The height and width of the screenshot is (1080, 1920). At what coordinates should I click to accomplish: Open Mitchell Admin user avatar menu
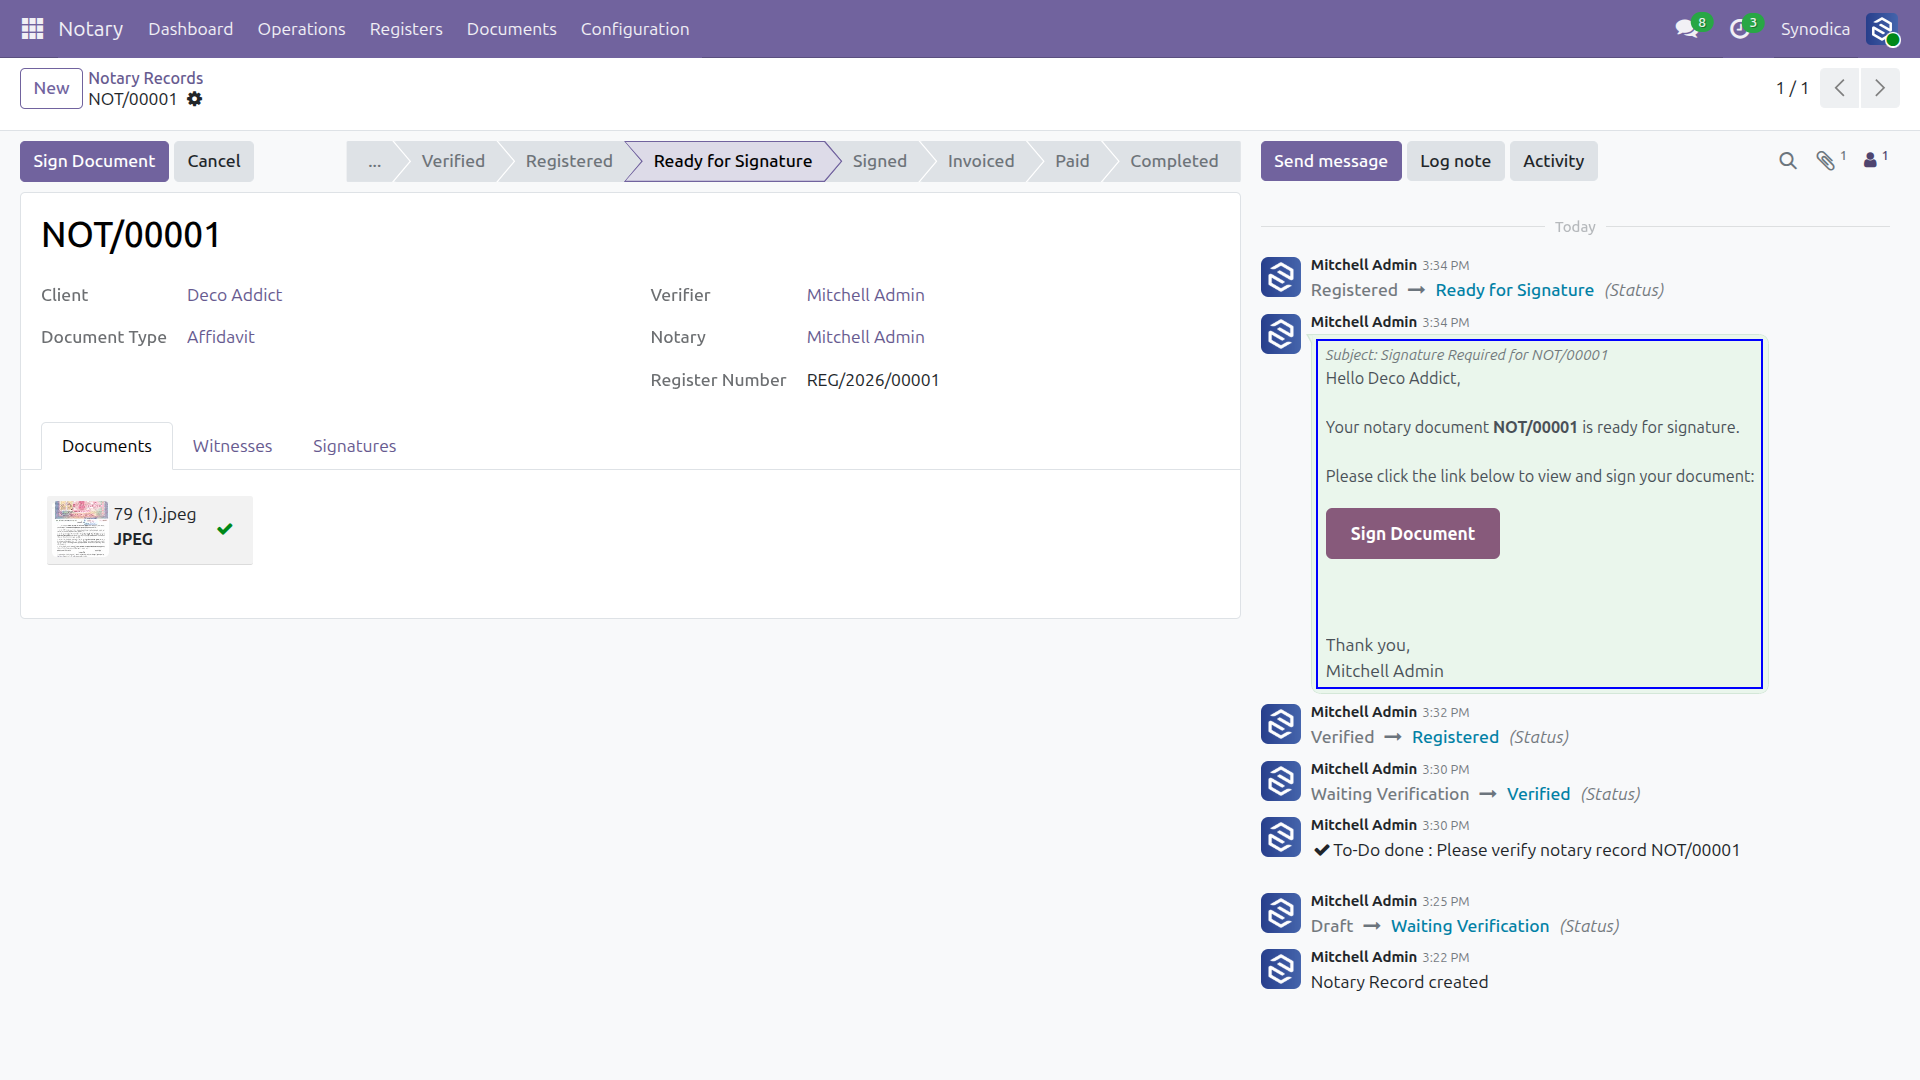click(1882, 29)
